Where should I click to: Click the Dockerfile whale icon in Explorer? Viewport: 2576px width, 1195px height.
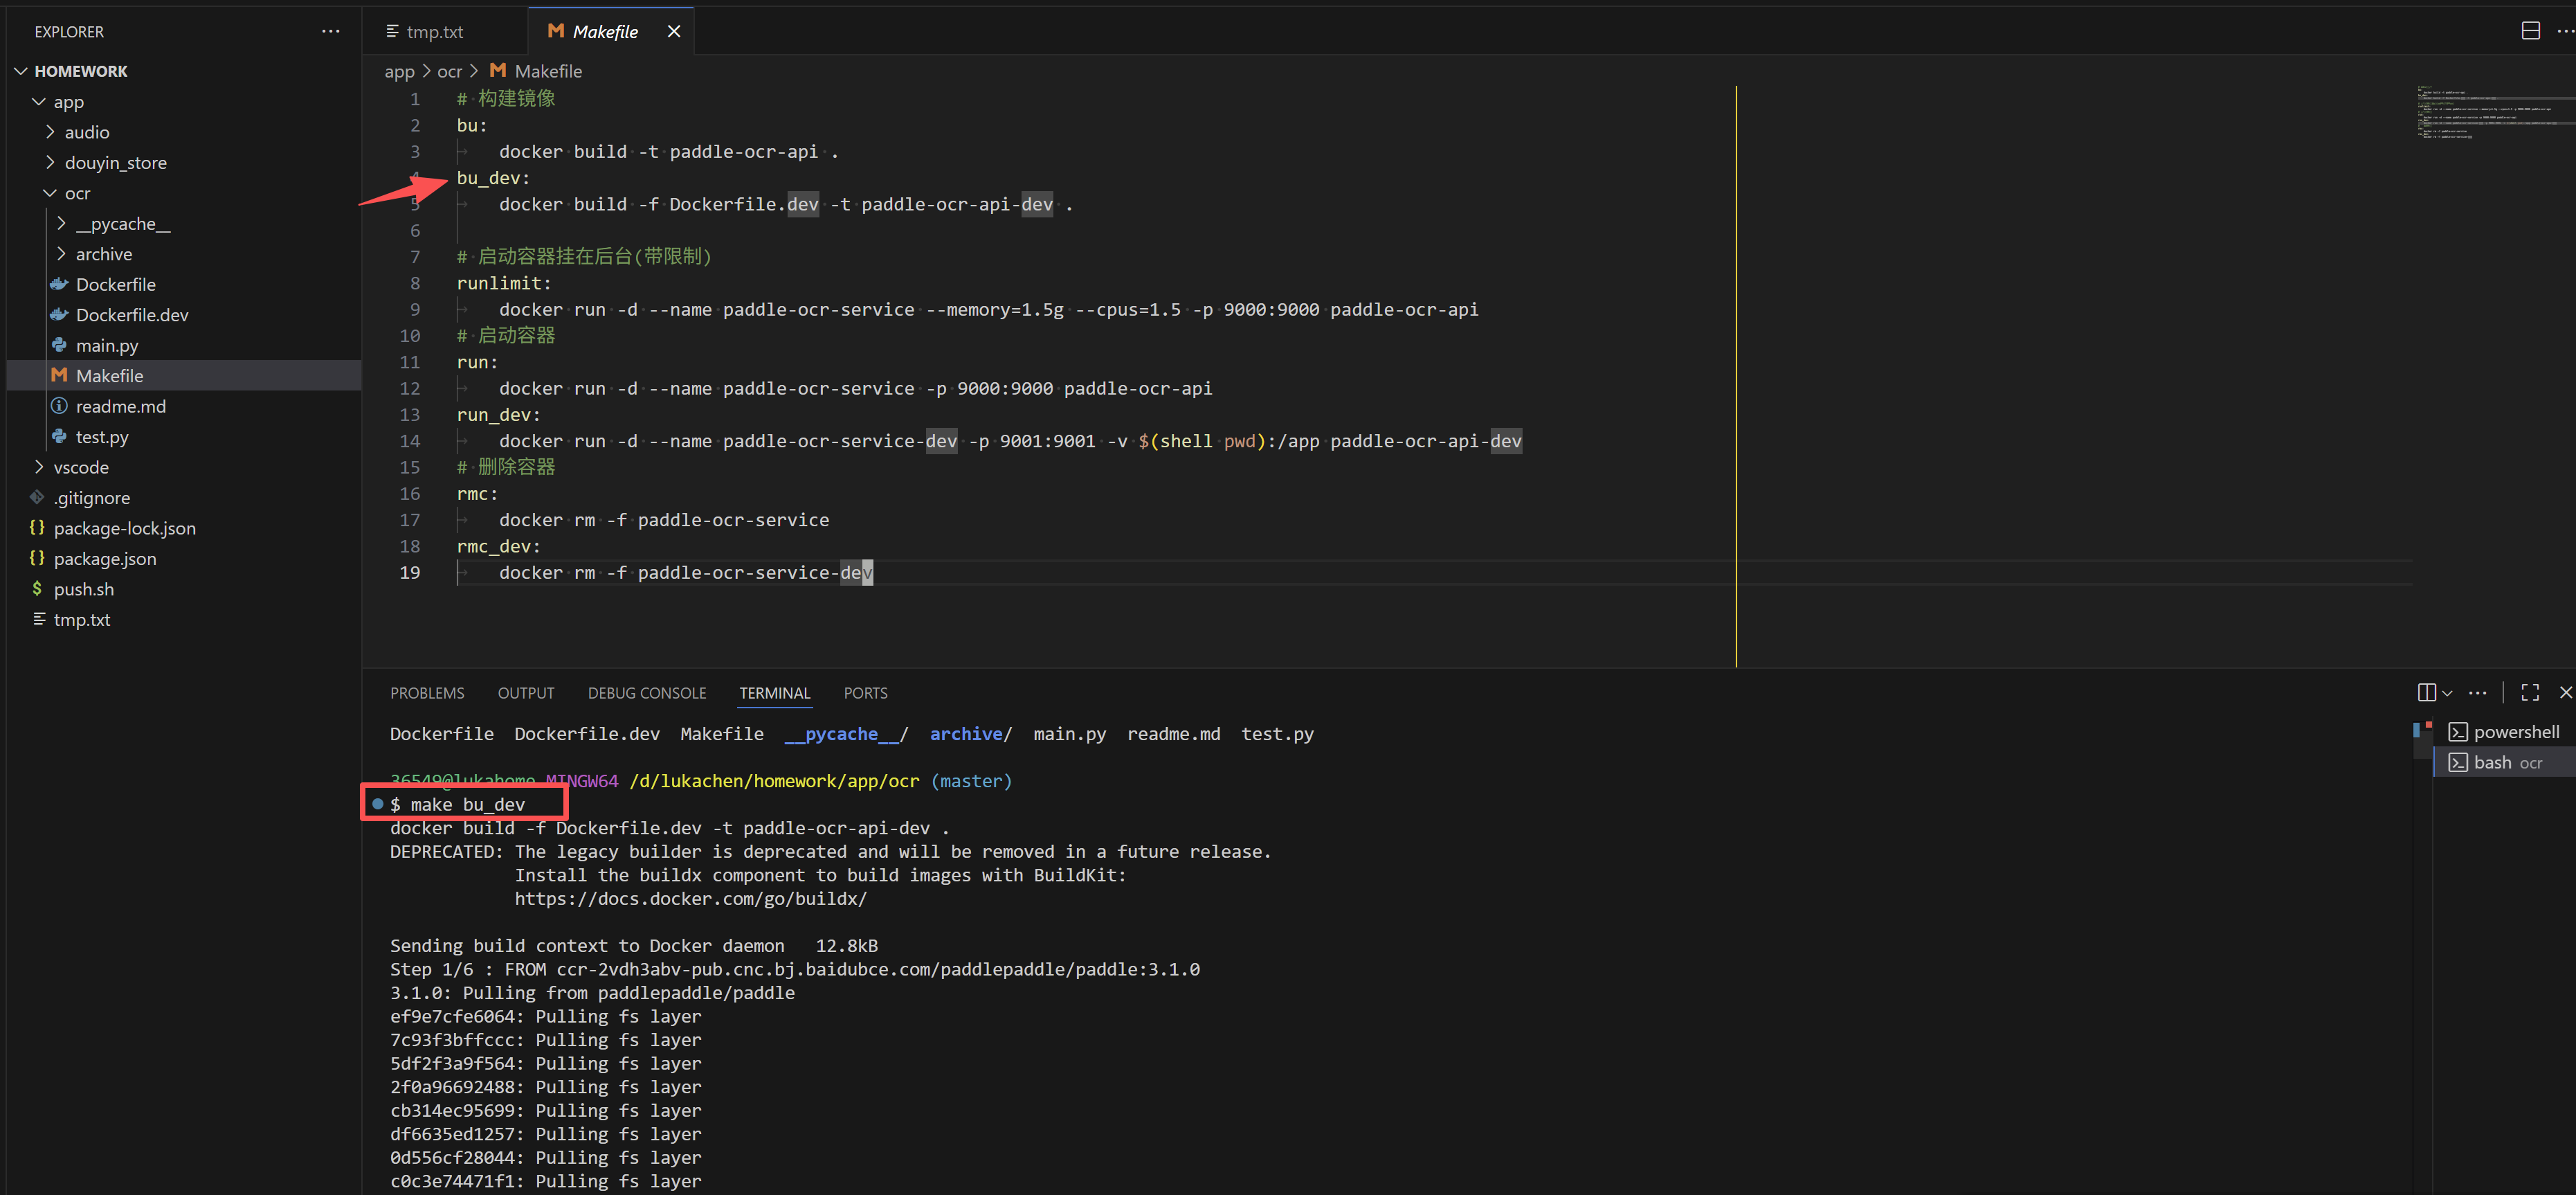click(x=59, y=284)
